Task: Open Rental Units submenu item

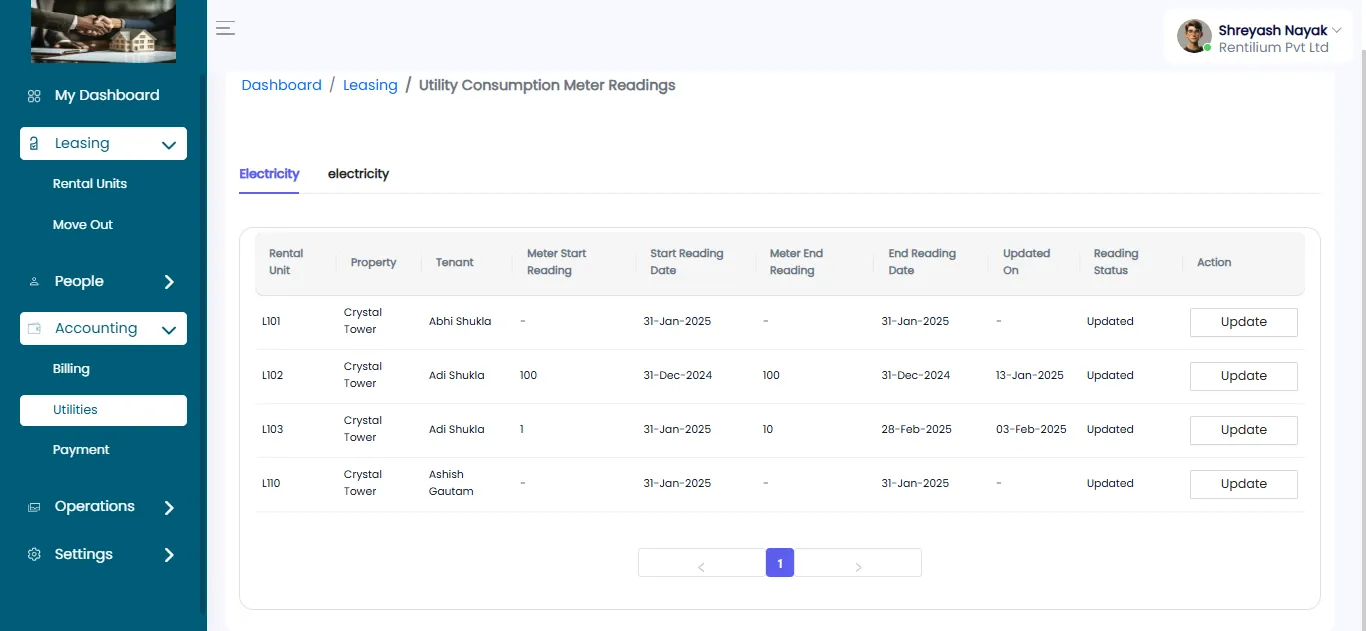Action: pyautogui.click(x=90, y=184)
